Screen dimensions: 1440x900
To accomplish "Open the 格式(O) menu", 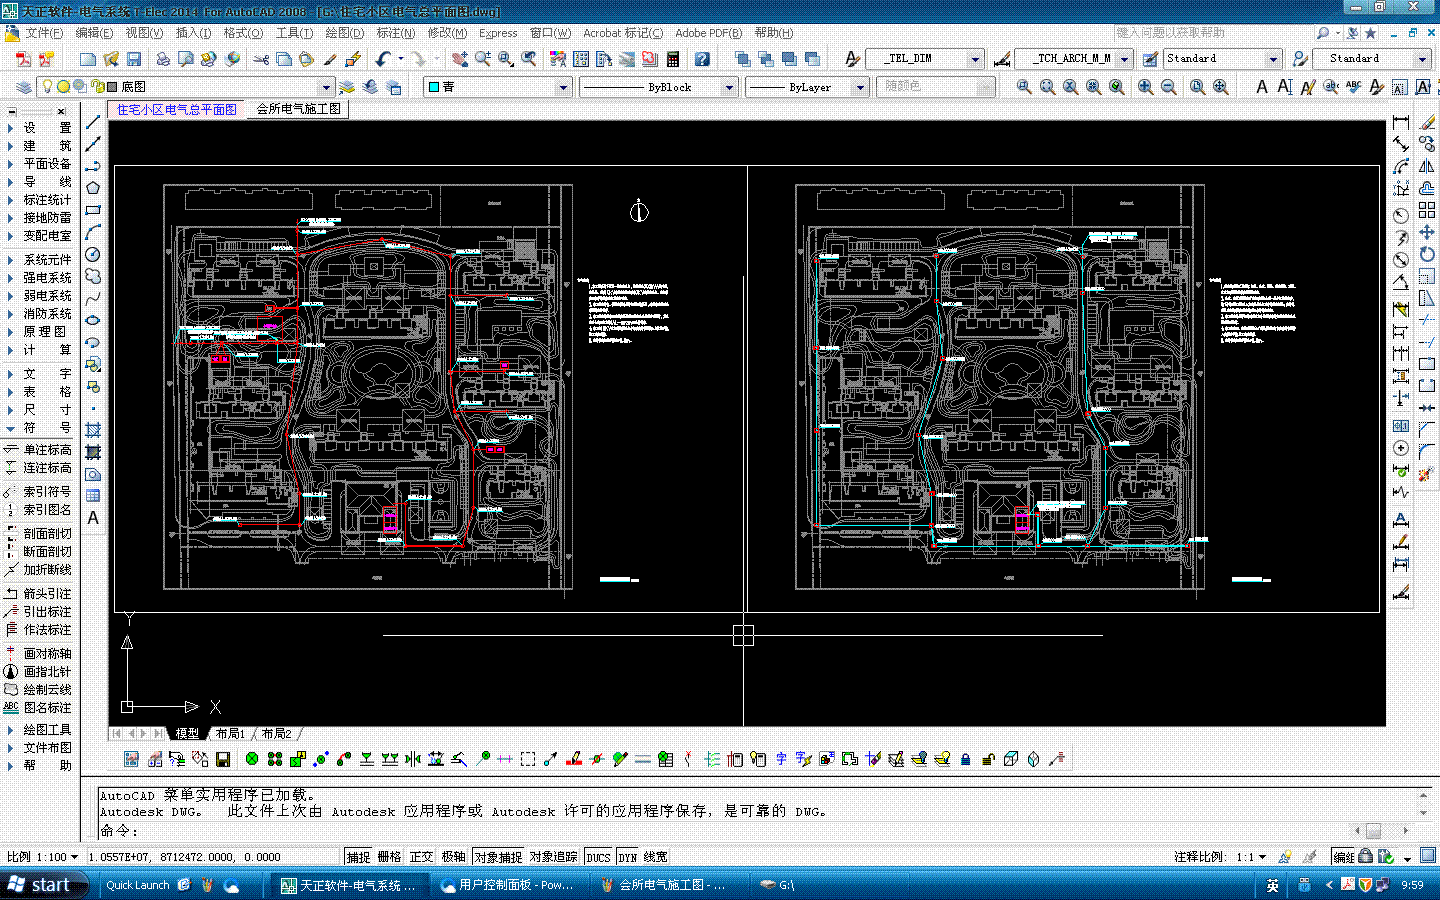I will pyautogui.click(x=243, y=33).
